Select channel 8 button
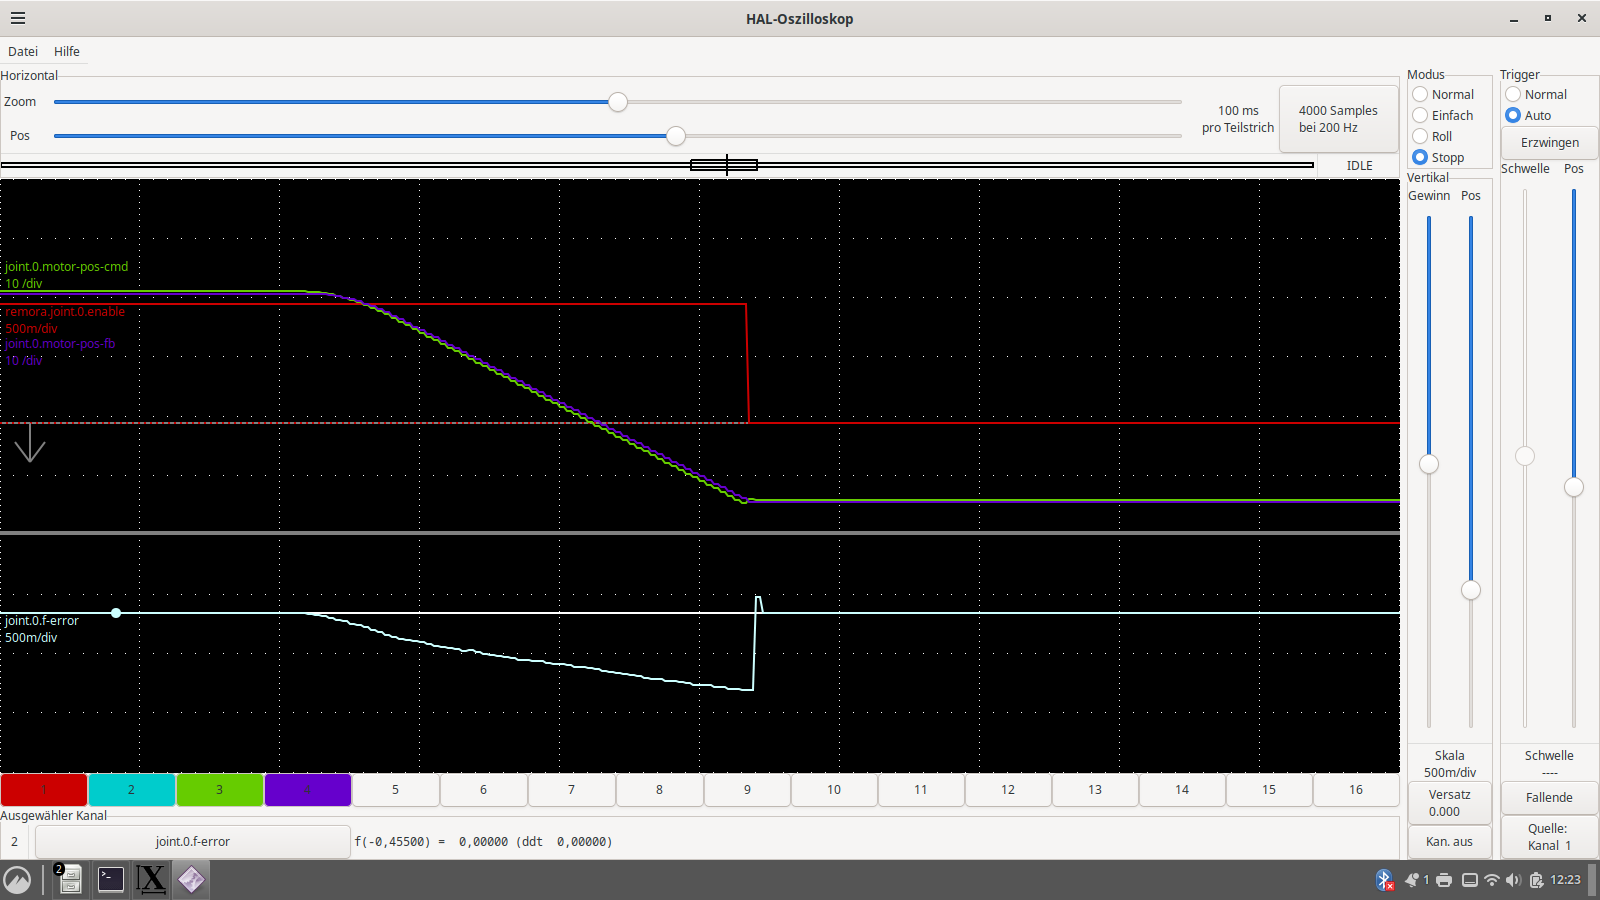1600x900 pixels. [659, 789]
